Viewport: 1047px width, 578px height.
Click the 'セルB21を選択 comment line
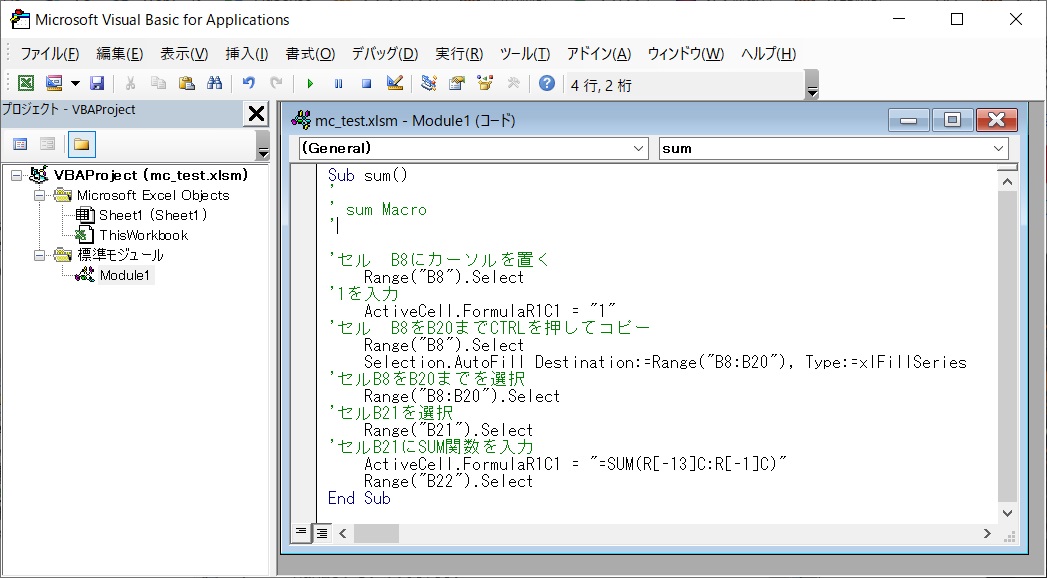click(391, 413)
